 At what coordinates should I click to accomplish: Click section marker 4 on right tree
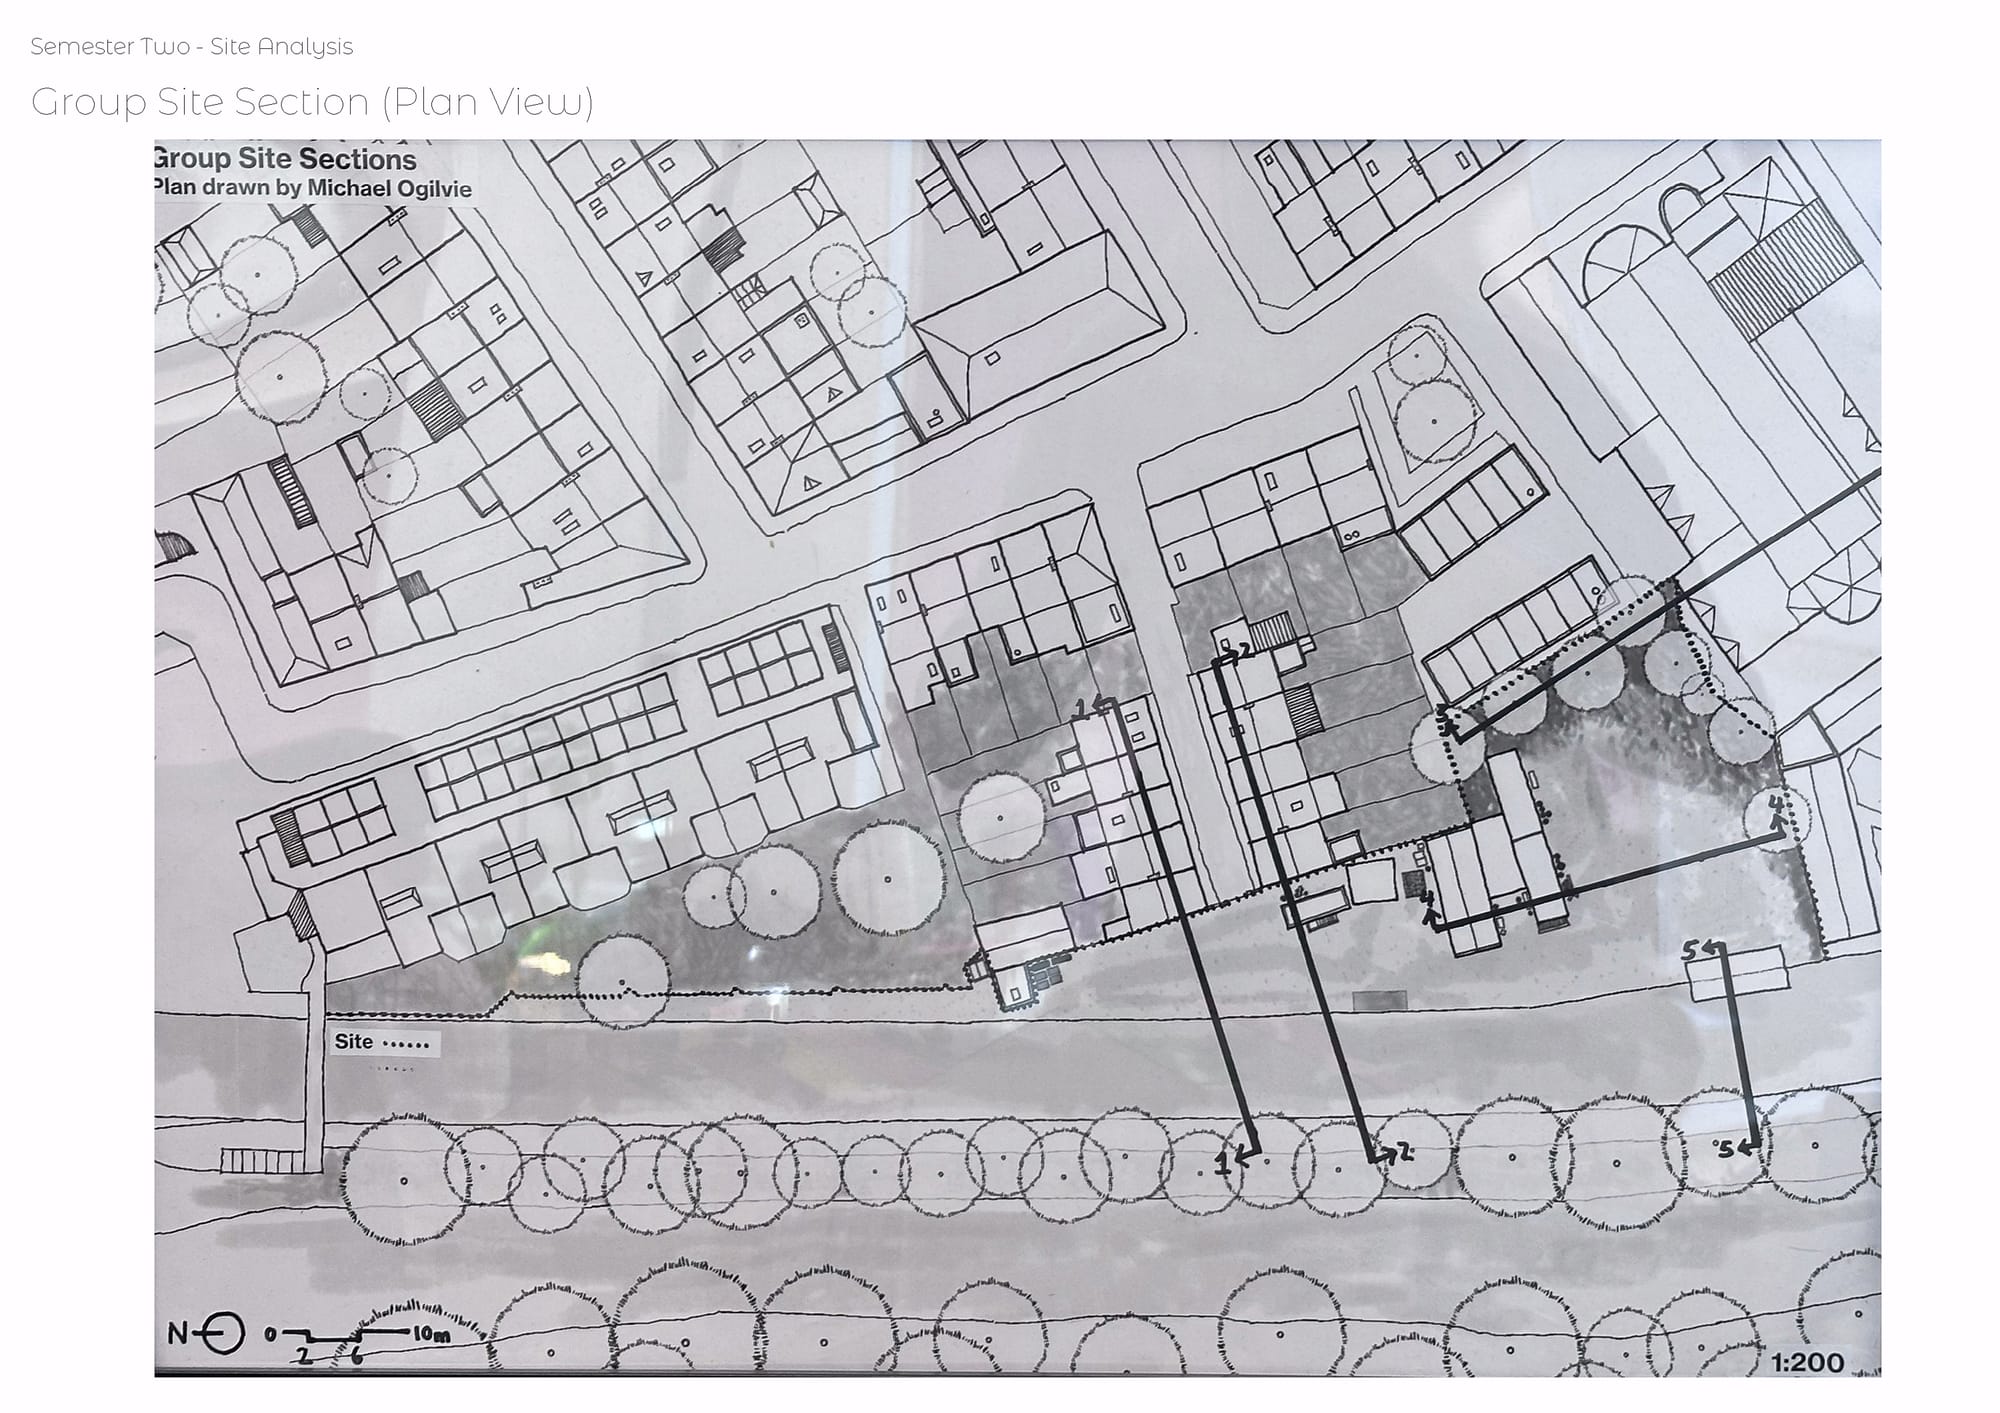(1776, 806)
